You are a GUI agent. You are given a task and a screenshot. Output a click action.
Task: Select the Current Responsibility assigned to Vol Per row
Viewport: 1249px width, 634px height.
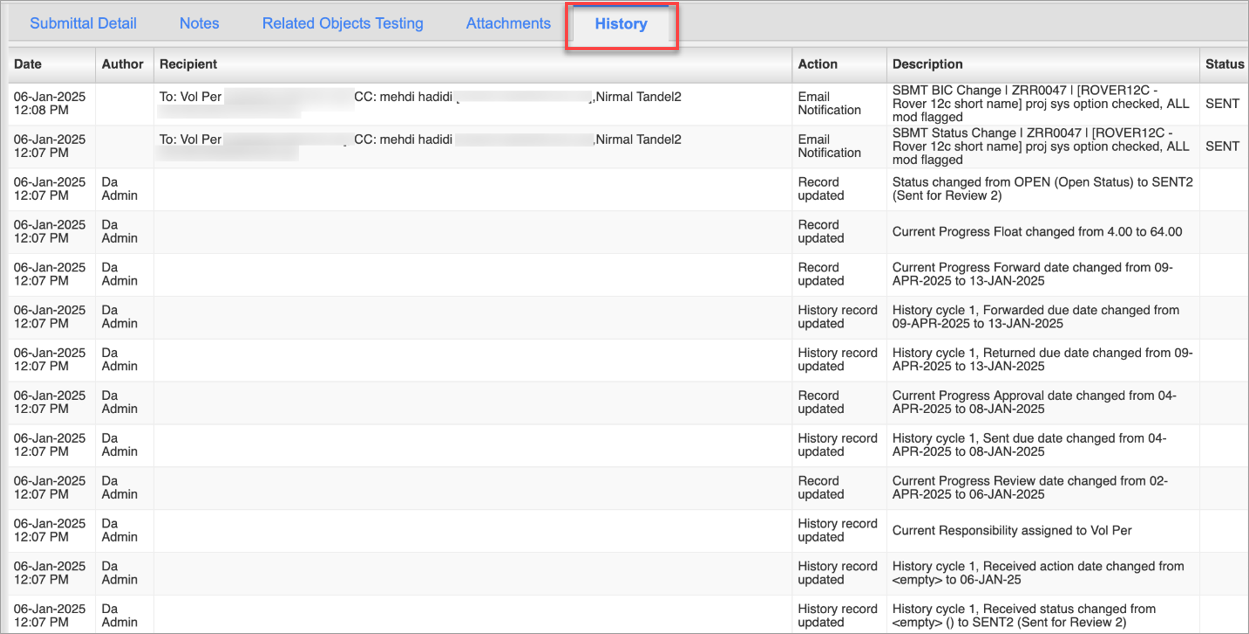[626, 530]
